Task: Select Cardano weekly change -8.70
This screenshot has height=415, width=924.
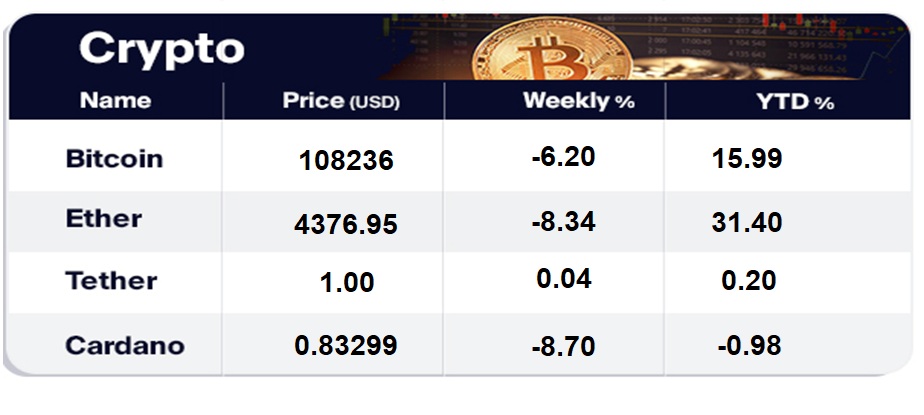Action: pyautogui.click(x=564, y=347)
